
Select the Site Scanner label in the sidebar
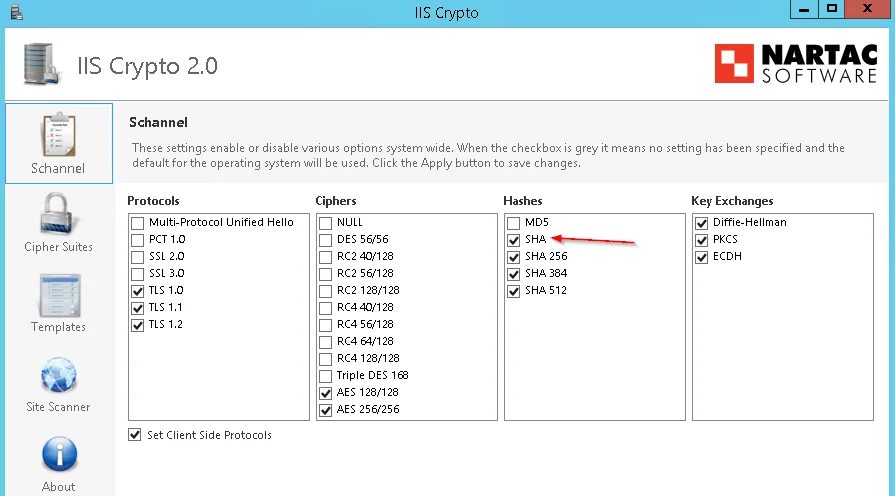click(x=58, y=407)
